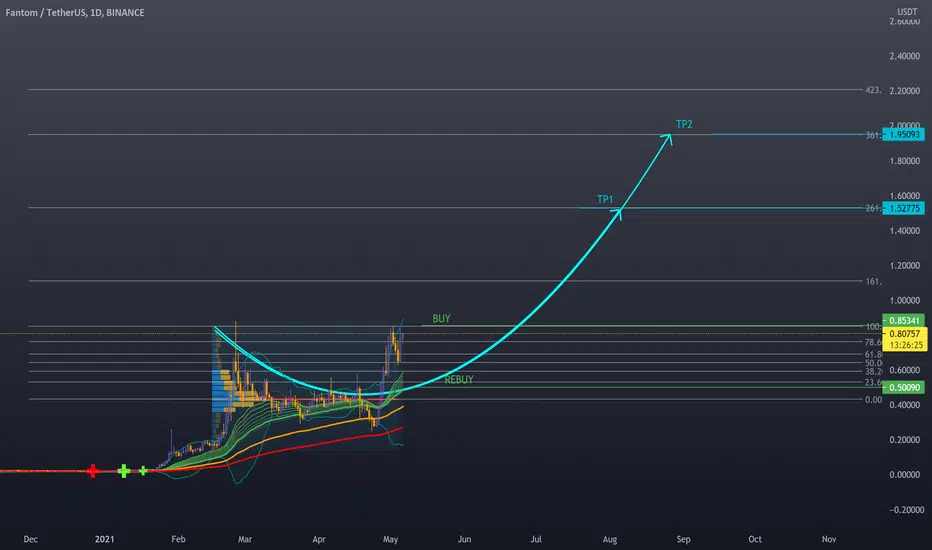The width and height of the screenshot is (932, 550).
Task: Click the 0.60000 price axis value
Action: (x=905, y=370)
